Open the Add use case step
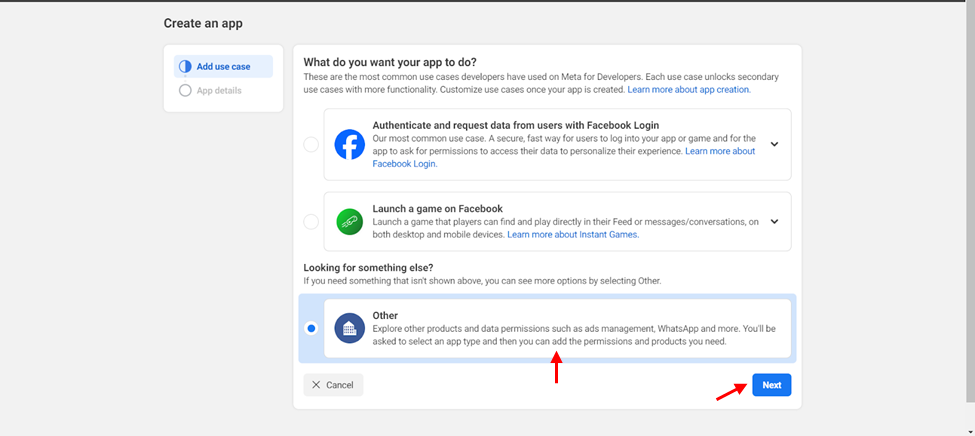Image resolution: width=975 pixels, height=436 pixels. coord(223,67)
